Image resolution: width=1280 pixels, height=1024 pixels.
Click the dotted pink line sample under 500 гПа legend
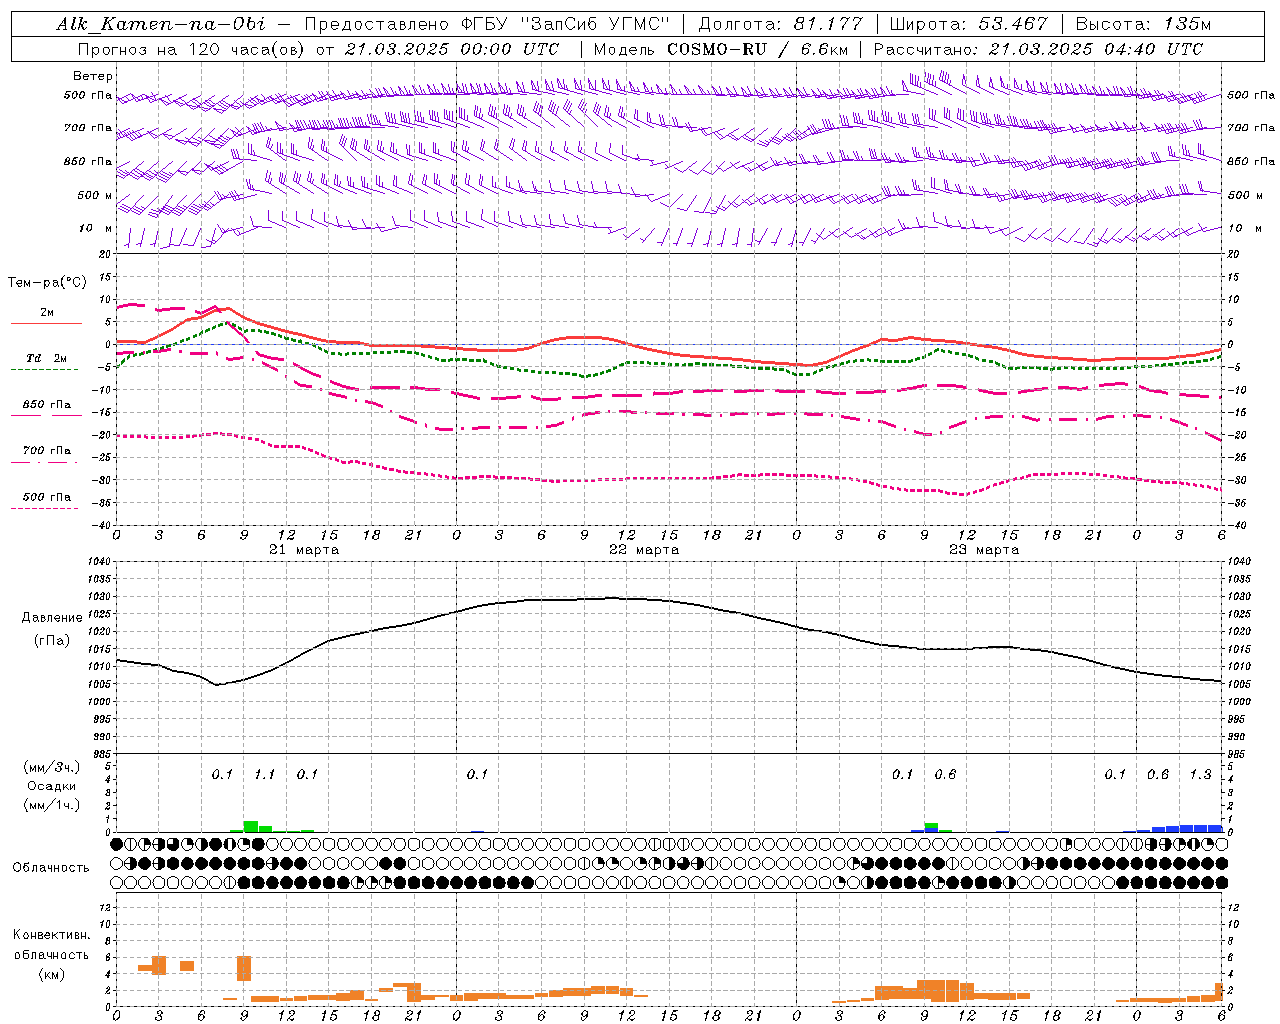[x=44, y=508]
